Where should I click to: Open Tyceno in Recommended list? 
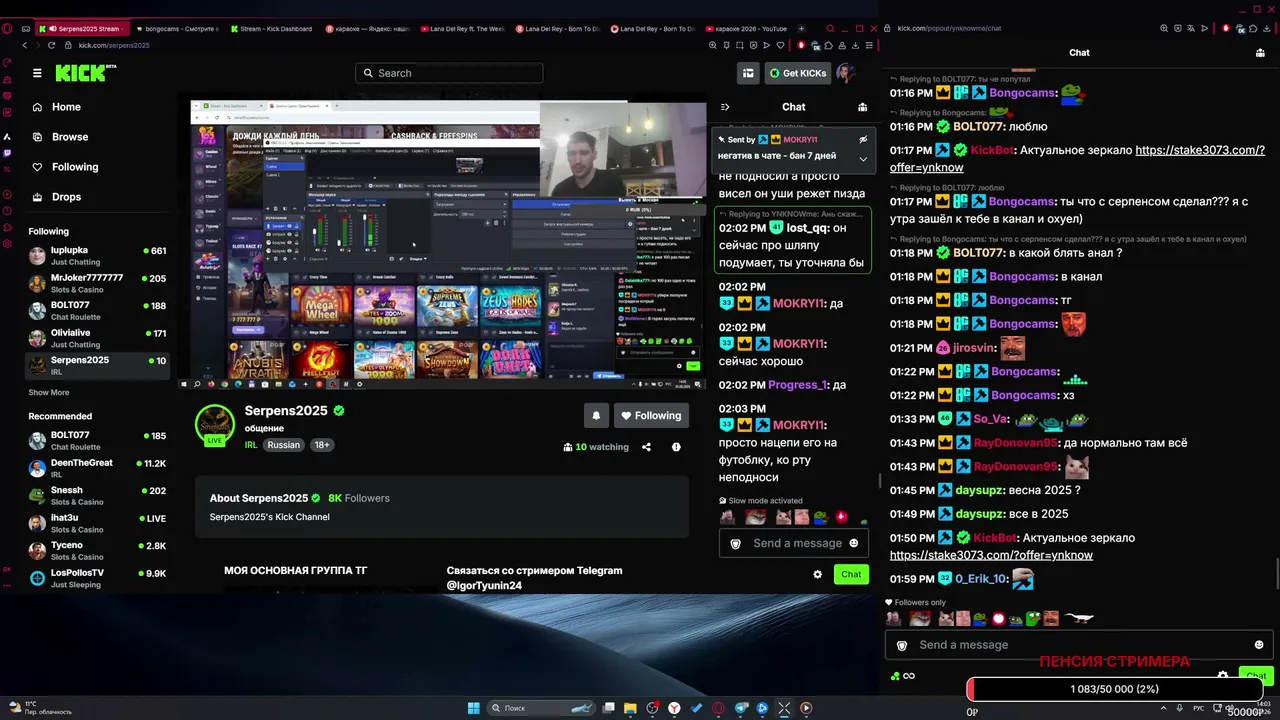[98, 550]
